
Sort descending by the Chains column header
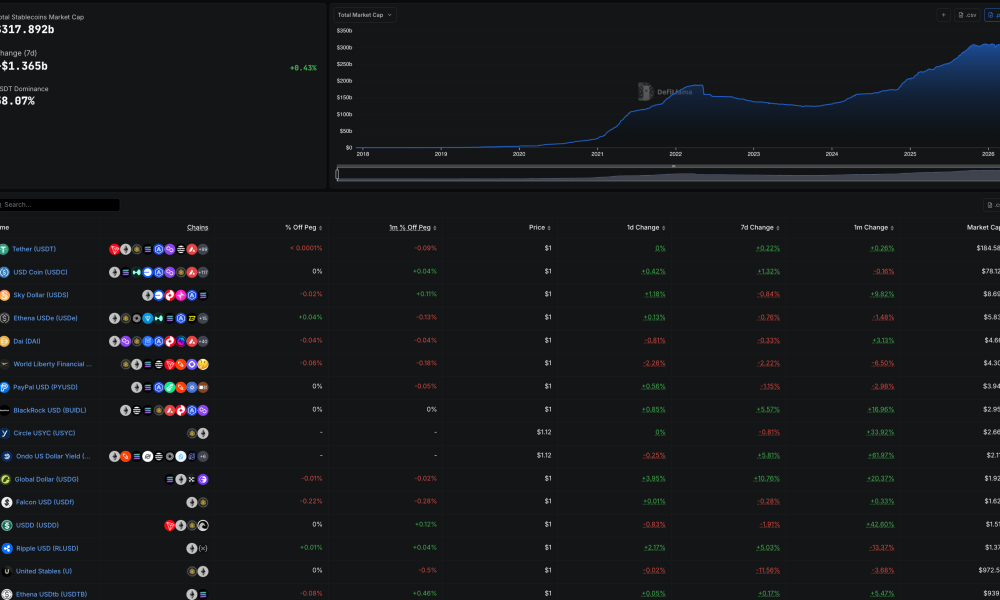tap(197, 227)
